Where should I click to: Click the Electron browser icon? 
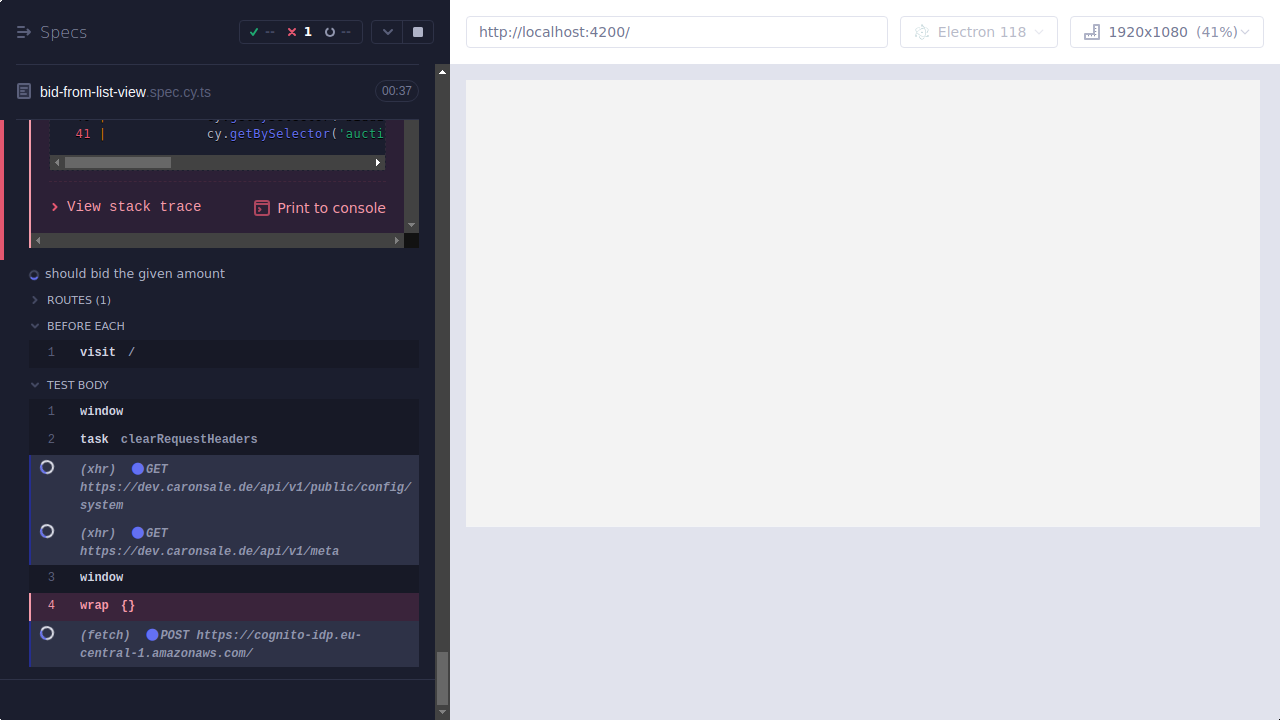[x=921, y=31]
